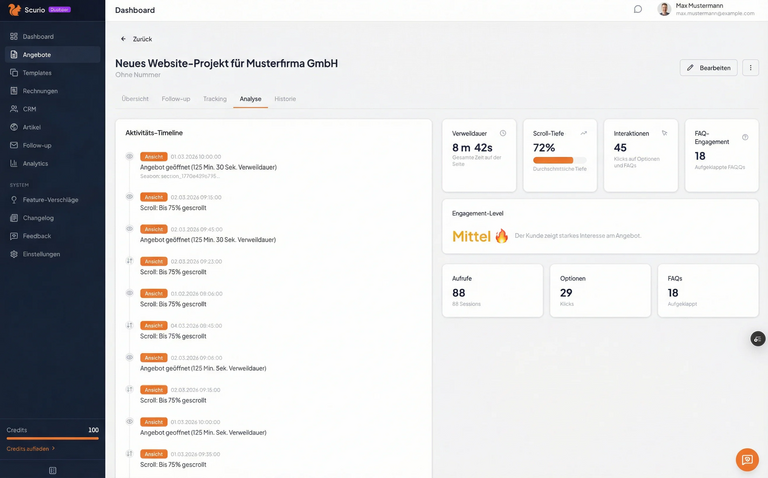Open the chat messages icon in header
This screenshot has height=478, width=768.
tap(638, 9)
